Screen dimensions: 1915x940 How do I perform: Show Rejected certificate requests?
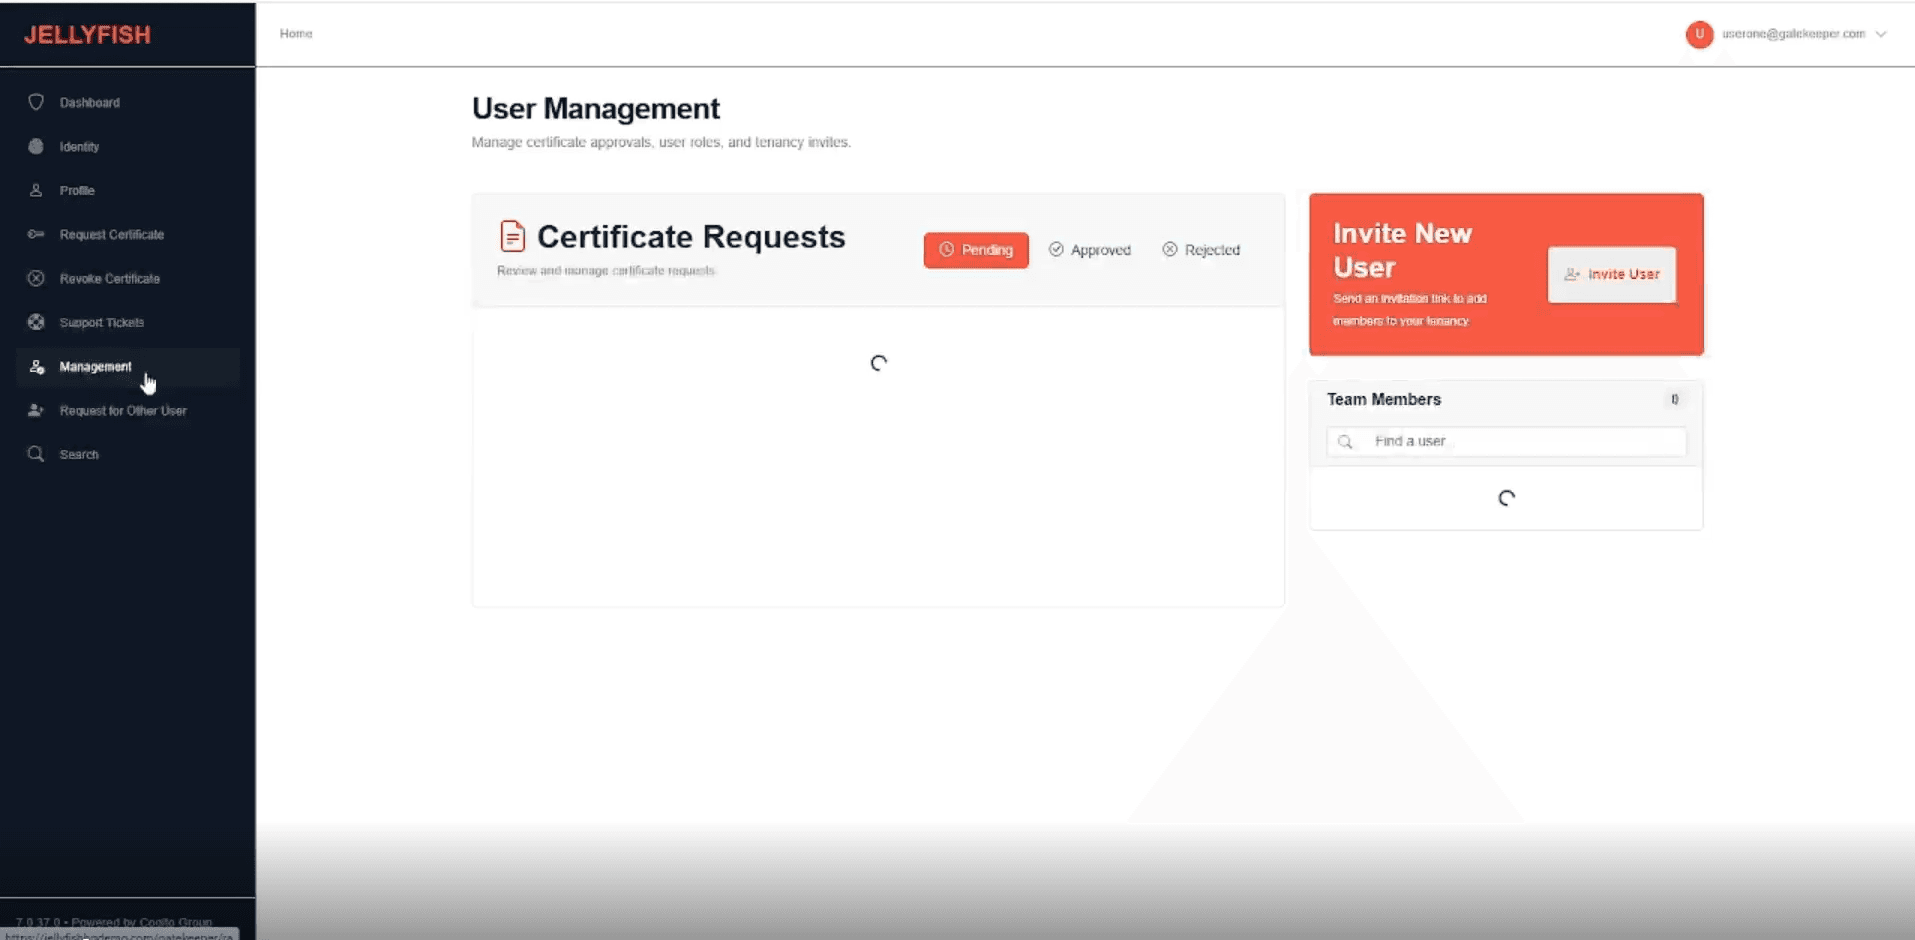pyautogui.click(x=1200, y=250)
